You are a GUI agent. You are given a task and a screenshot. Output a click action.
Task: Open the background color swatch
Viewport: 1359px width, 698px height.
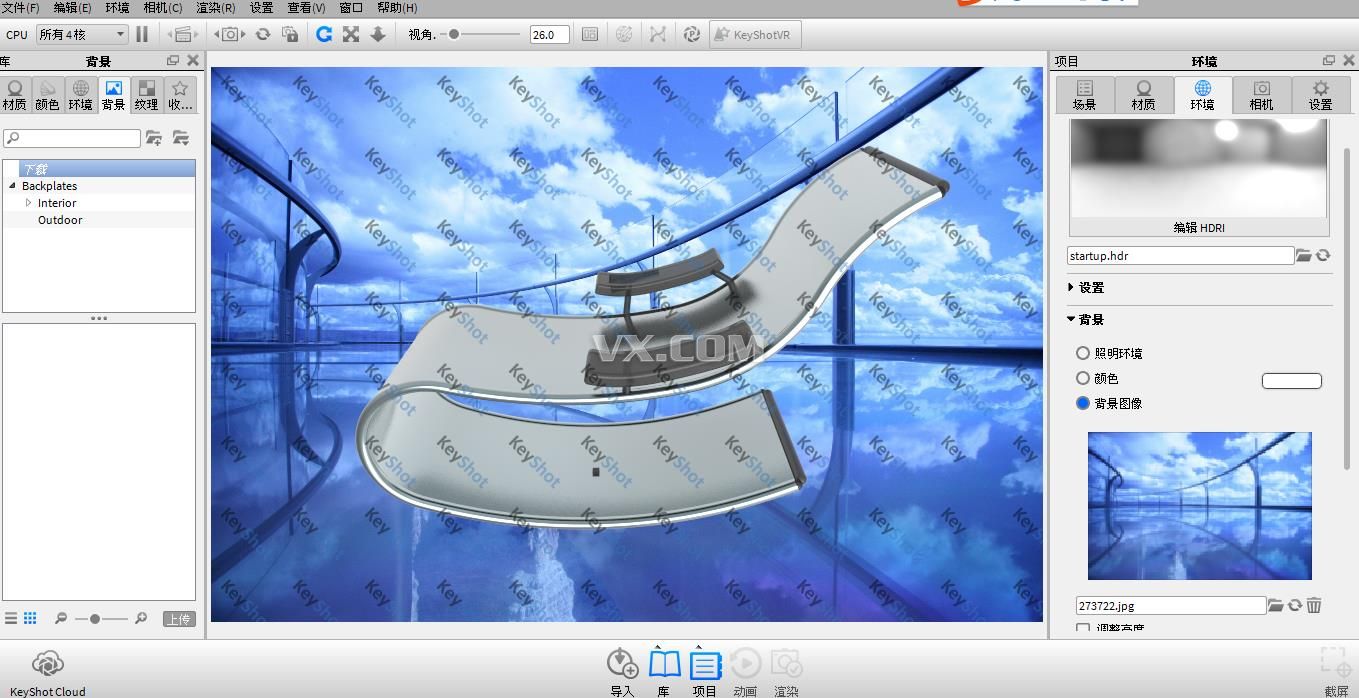pyautogui.click(x=1292, y=380)
